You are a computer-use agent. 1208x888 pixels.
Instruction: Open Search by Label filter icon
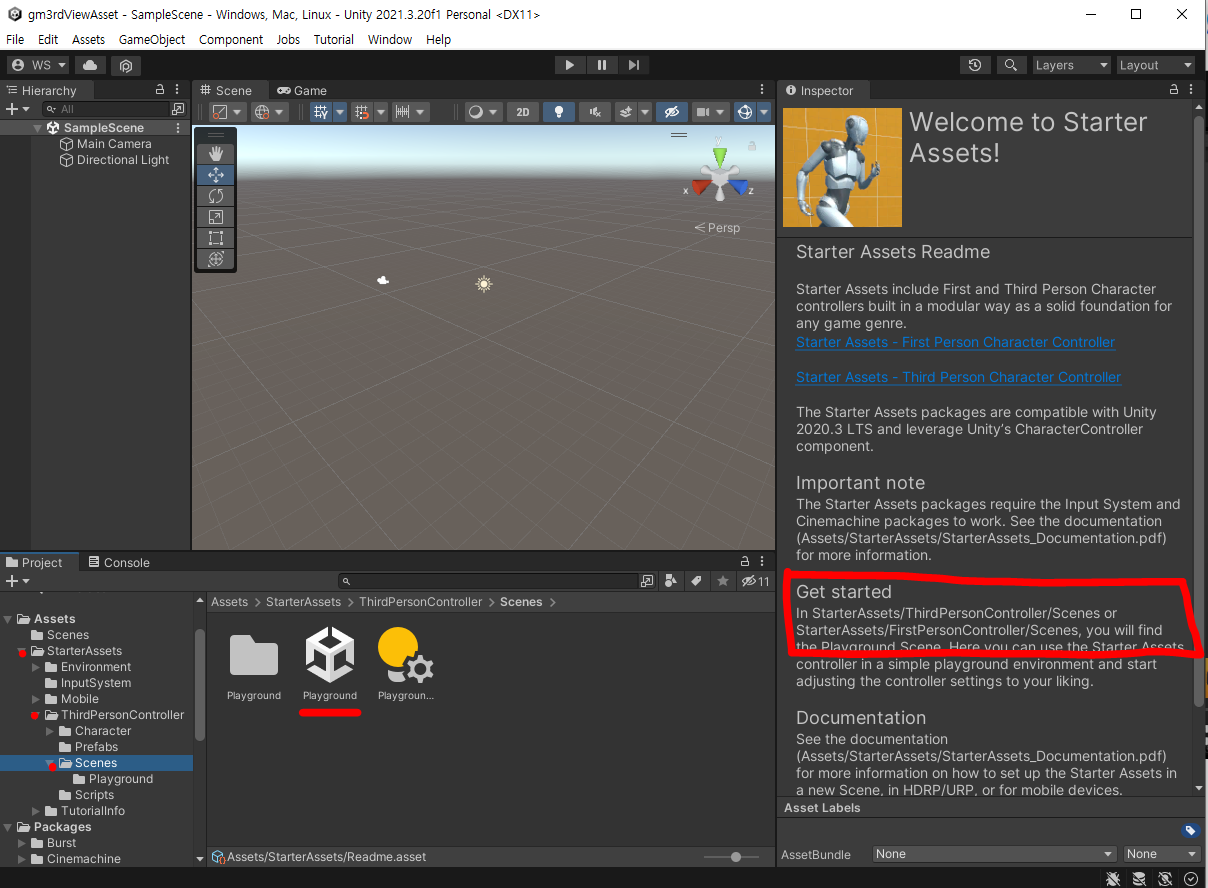point(697,581)
